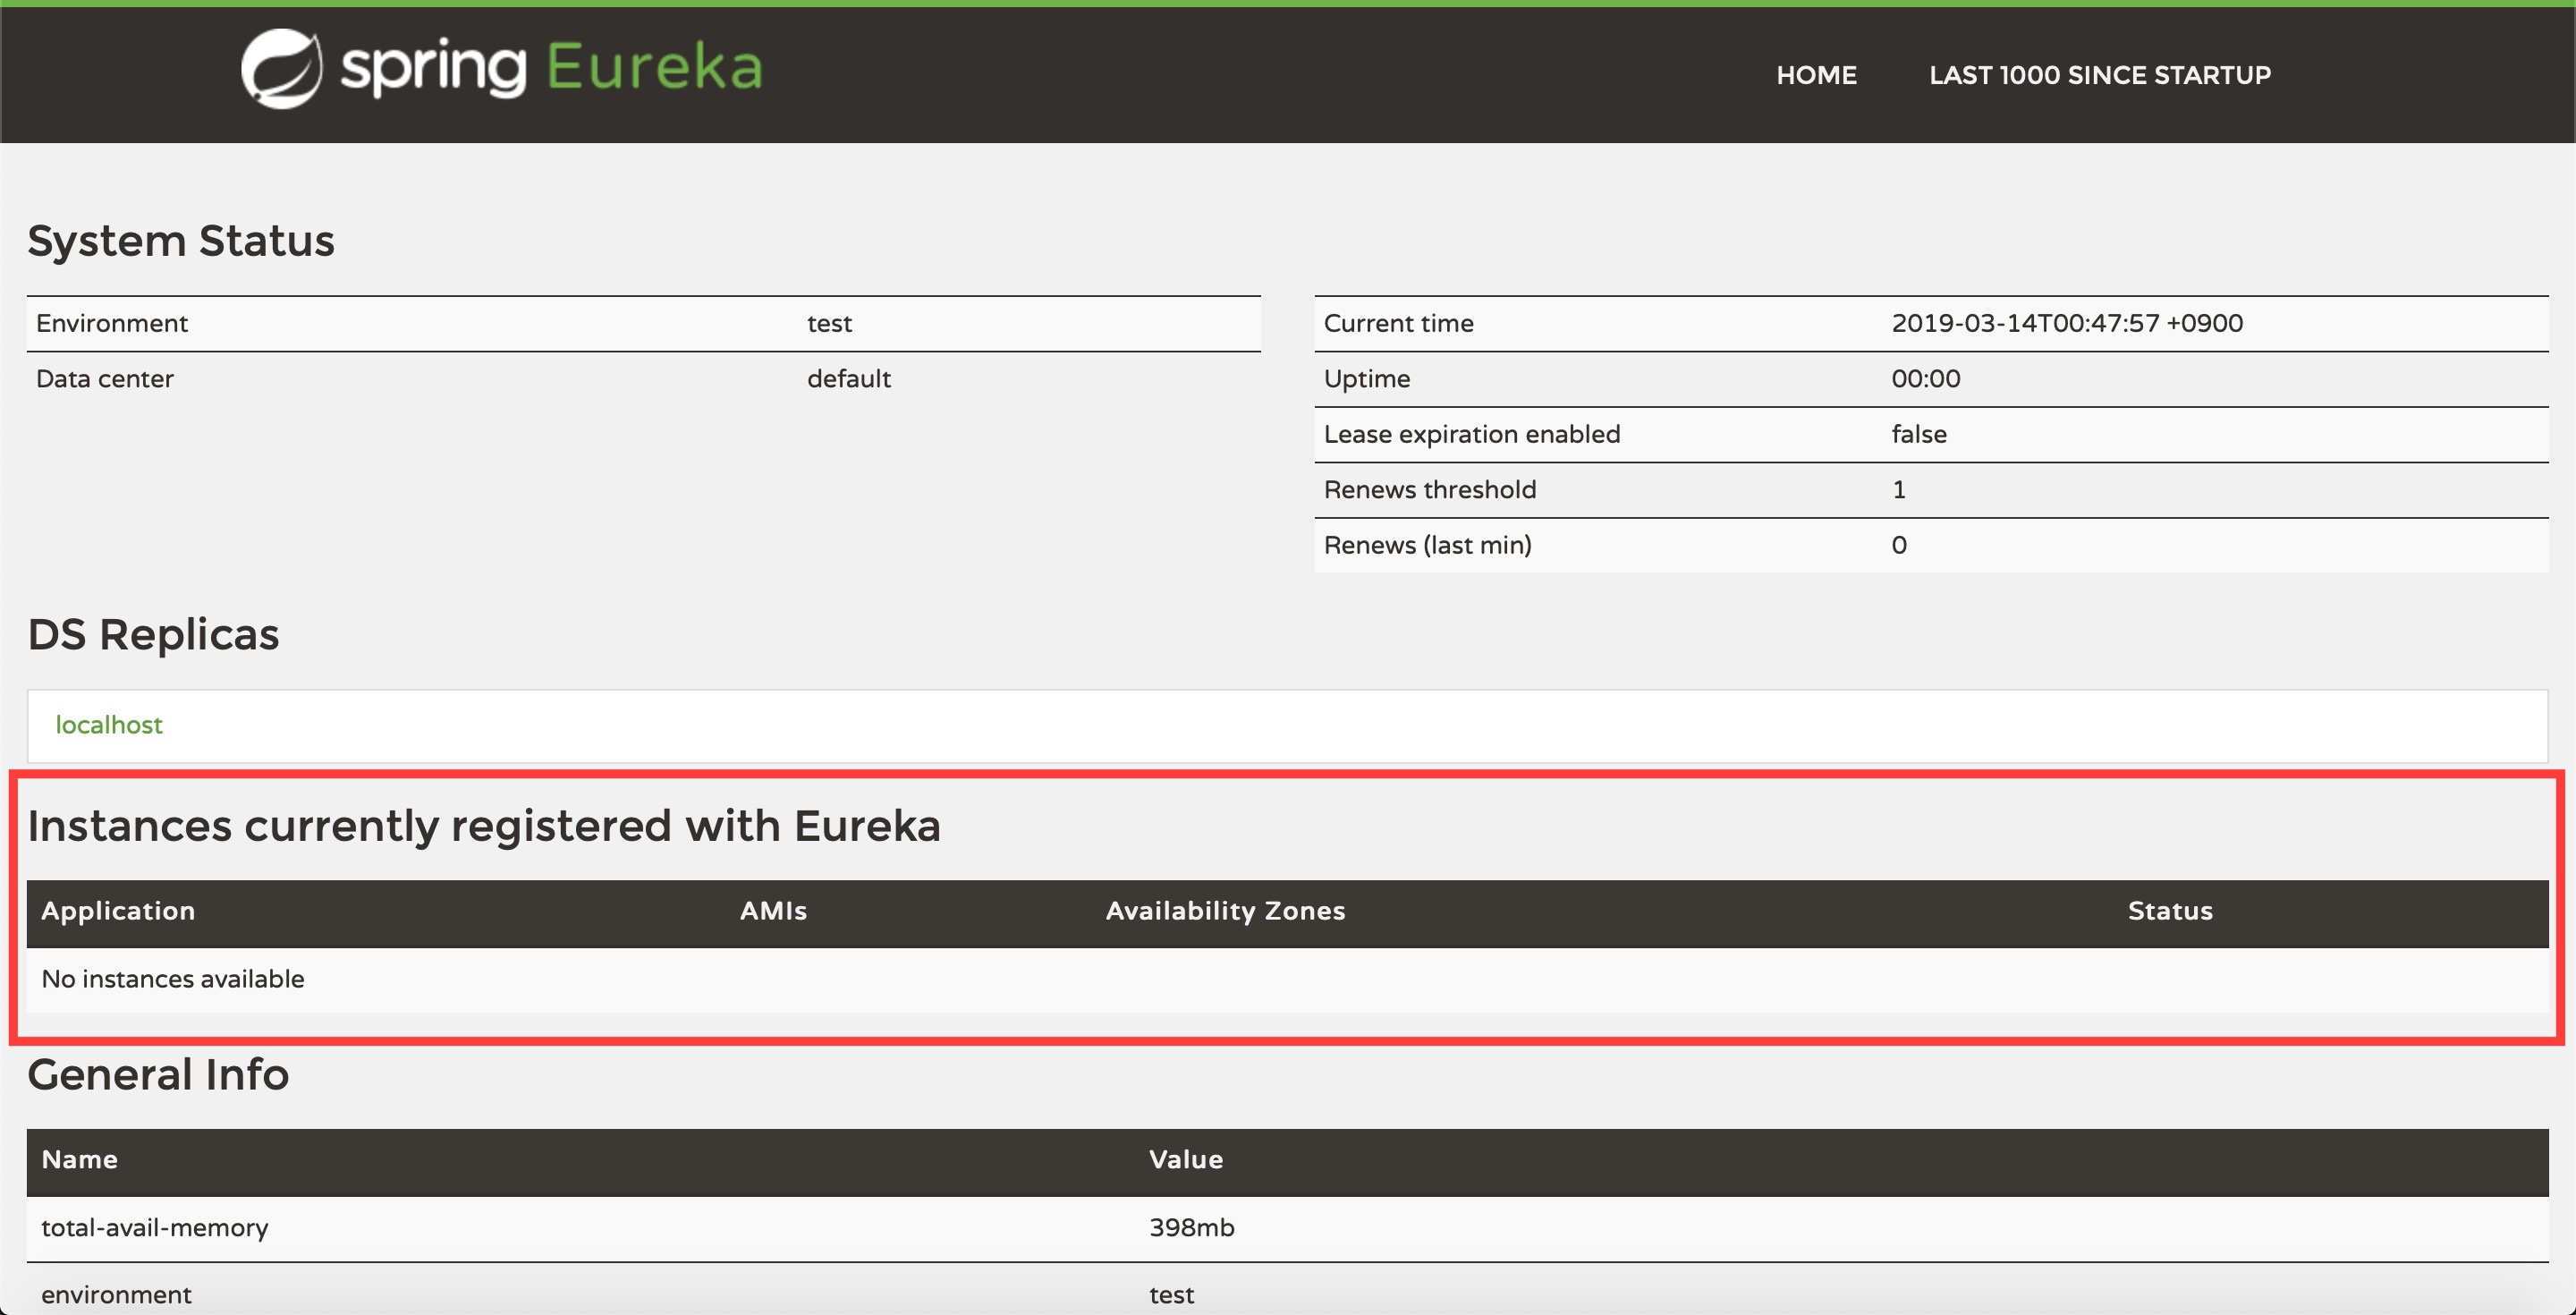Viewport: 2576px width, 1315px height.
Task: Click the Spring leaf logo icon
Action: 281,68
